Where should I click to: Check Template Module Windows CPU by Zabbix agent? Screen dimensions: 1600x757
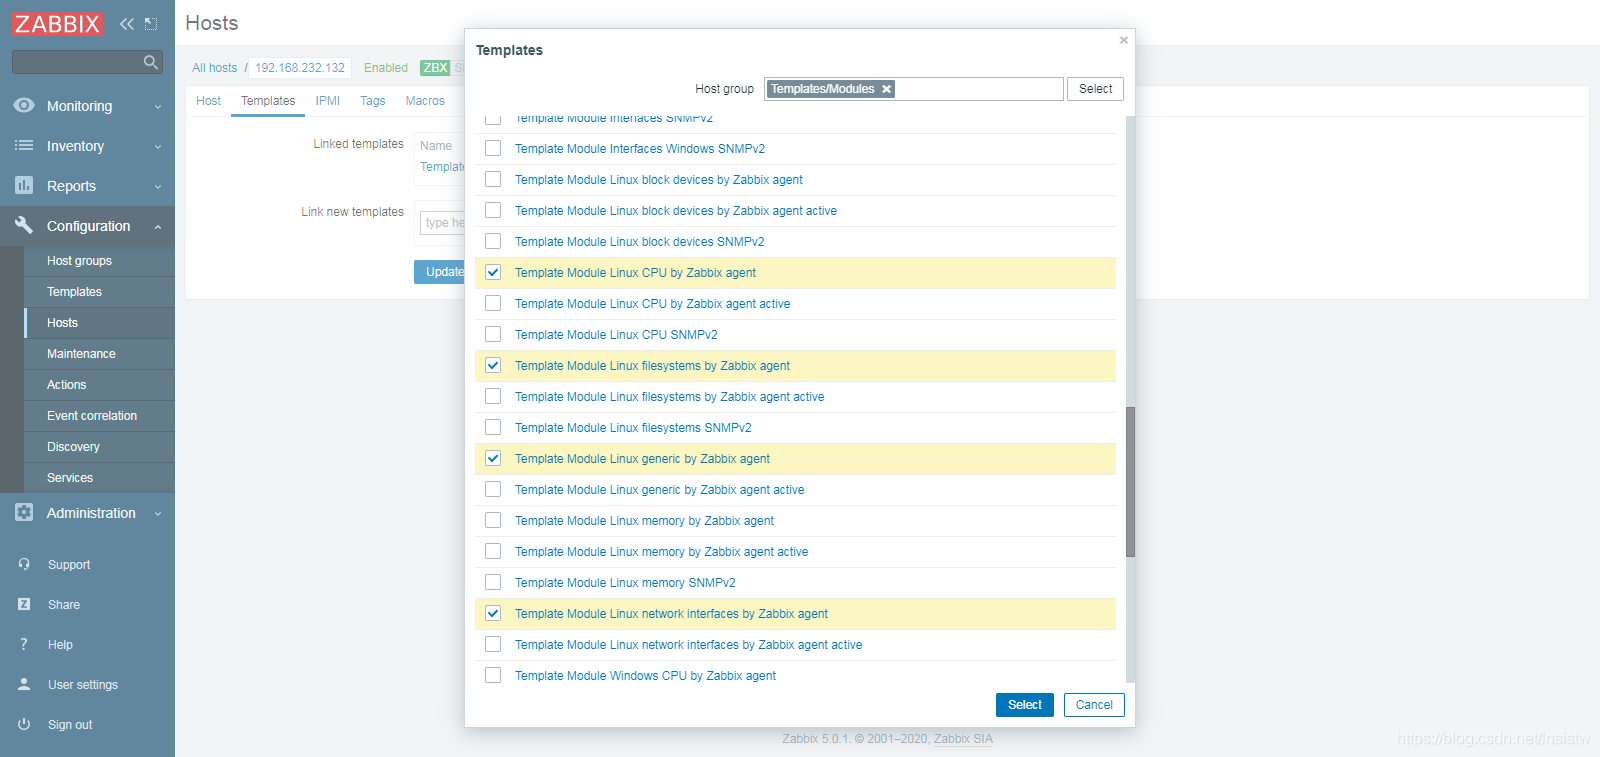493,675
